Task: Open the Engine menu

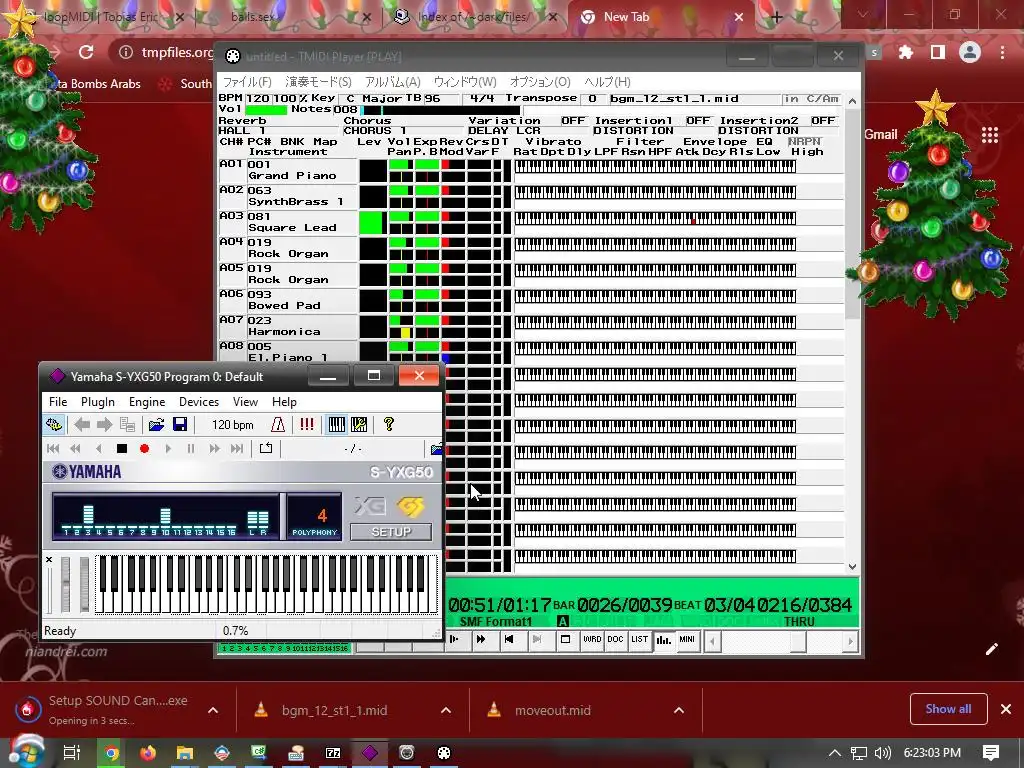Action: pyautogui.click(x=147, y=402)
